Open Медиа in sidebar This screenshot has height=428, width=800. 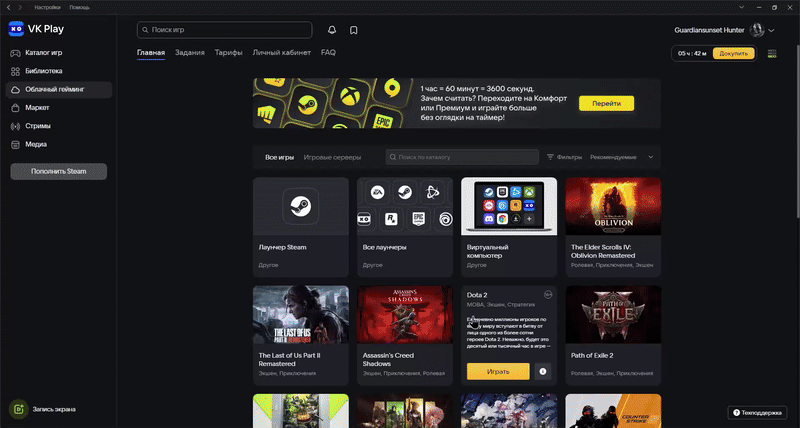pos(59,144)
